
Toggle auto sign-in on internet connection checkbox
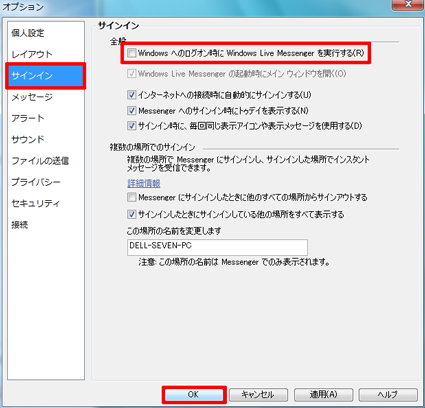click(132, 95)
